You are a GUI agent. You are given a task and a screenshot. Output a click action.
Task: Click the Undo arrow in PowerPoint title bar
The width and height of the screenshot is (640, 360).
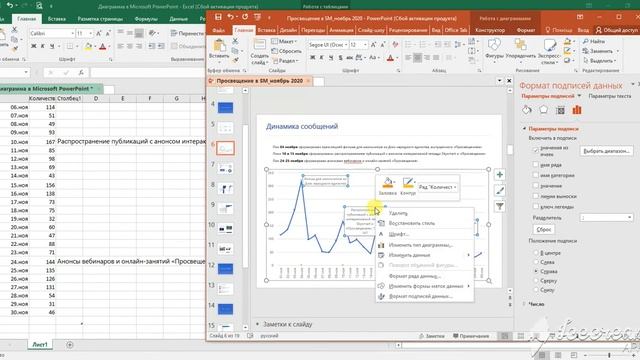click(x=231, y=17)
